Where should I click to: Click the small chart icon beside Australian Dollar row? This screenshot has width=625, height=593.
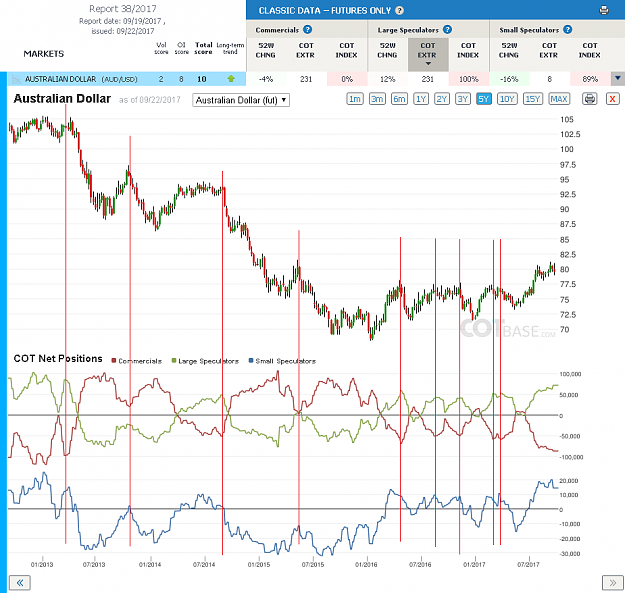point(16,79)
